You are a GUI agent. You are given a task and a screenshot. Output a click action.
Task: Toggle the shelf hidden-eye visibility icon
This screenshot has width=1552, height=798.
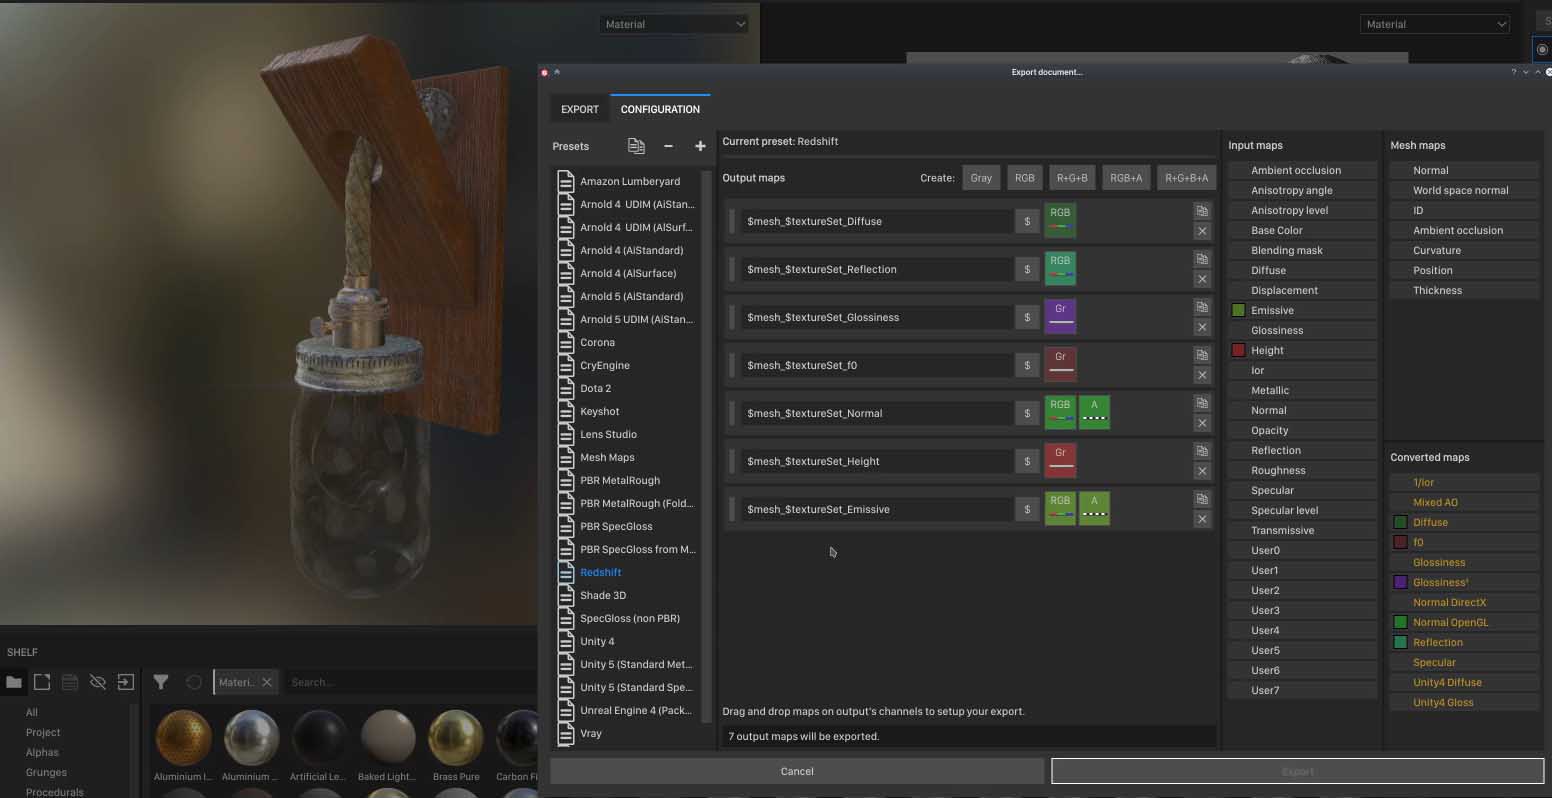pyautogui.click(x=98, y=682)
